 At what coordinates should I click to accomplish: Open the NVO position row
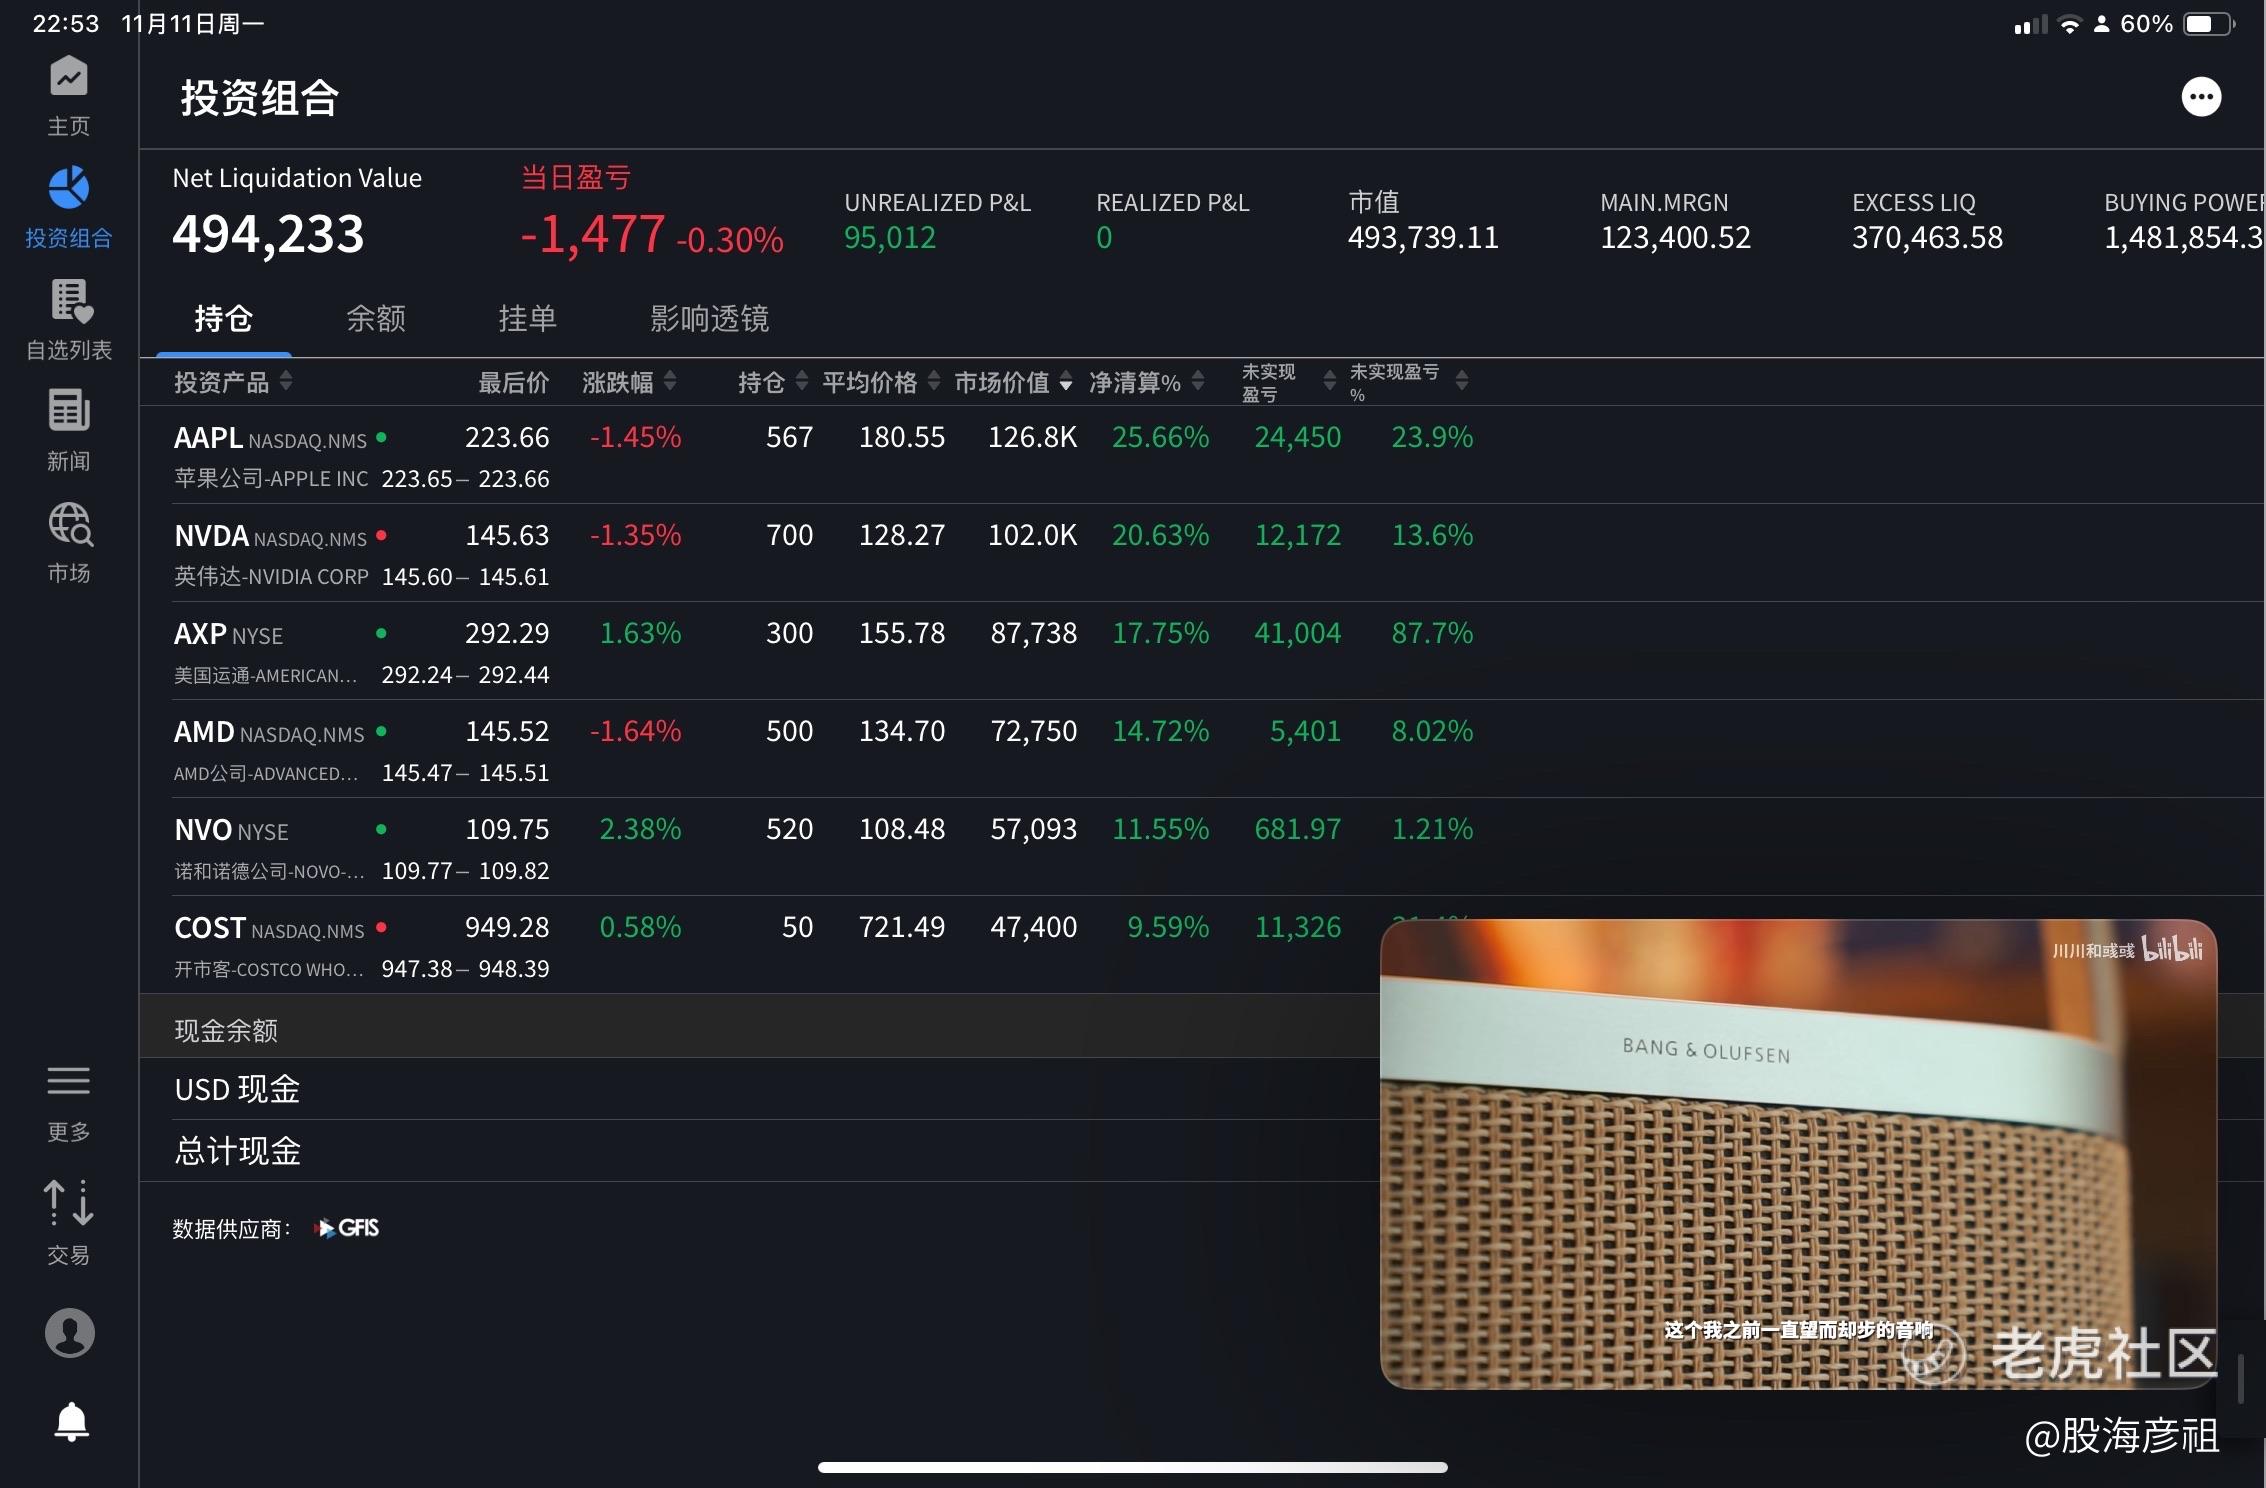(x=1202, y=848)
